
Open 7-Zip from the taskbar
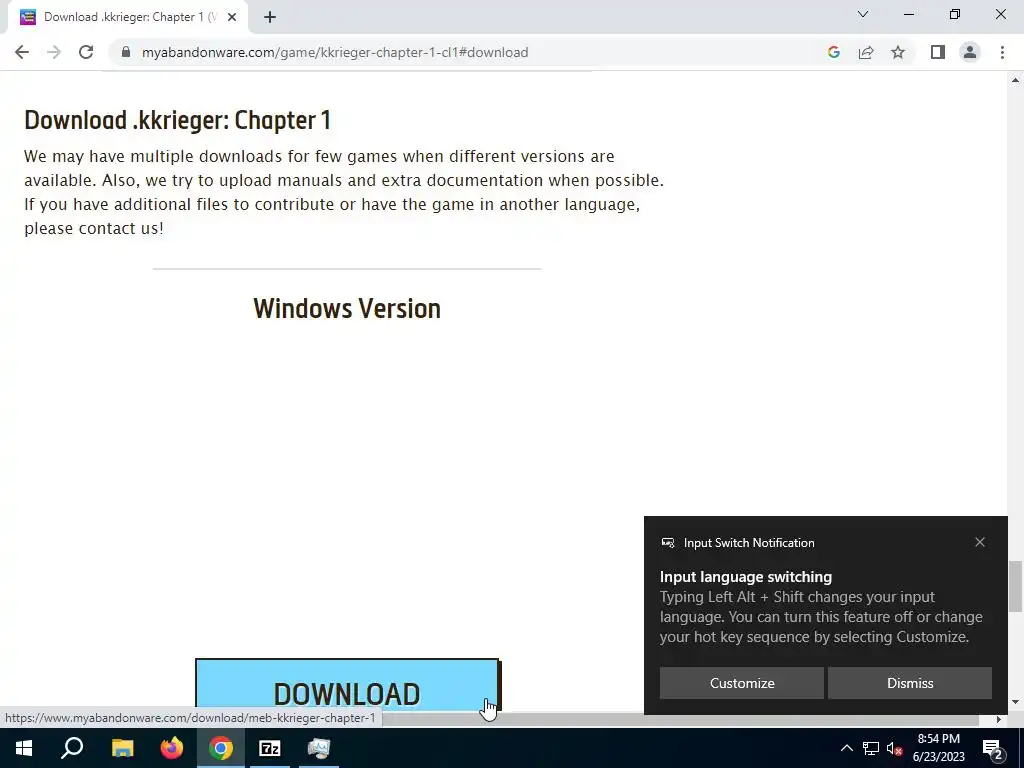pyautogui.click(x=270, y=748)
